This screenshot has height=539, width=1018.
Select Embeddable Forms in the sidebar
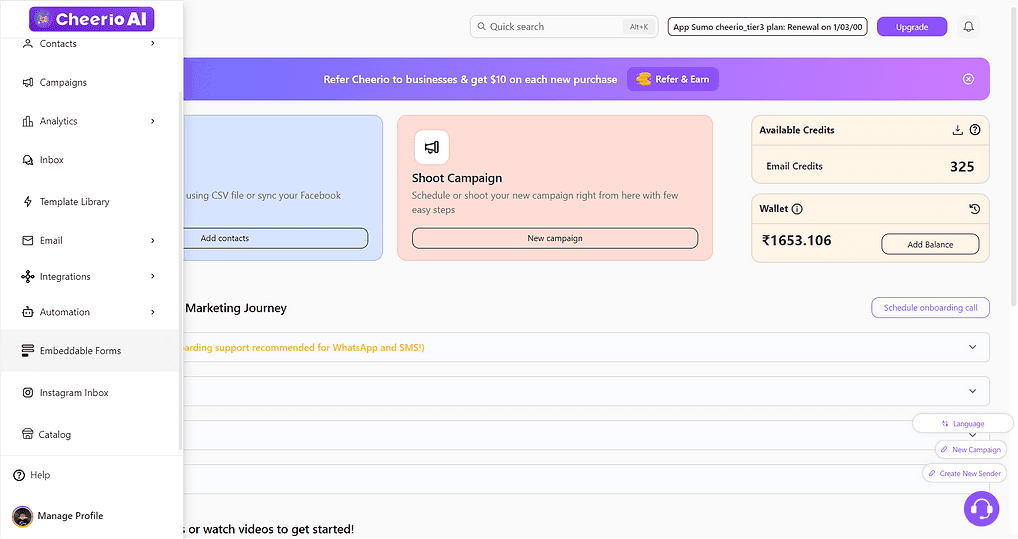click(x=90, y=351)
